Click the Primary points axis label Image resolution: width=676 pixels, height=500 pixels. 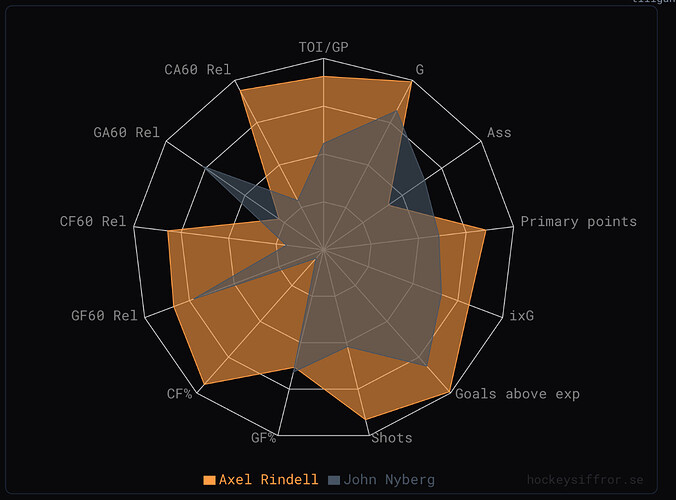579,222
